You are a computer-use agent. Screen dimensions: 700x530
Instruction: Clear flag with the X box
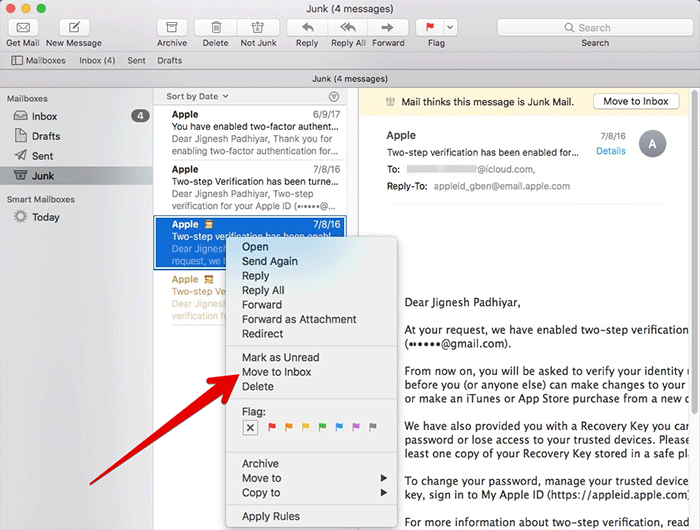(x=250, y=428)
